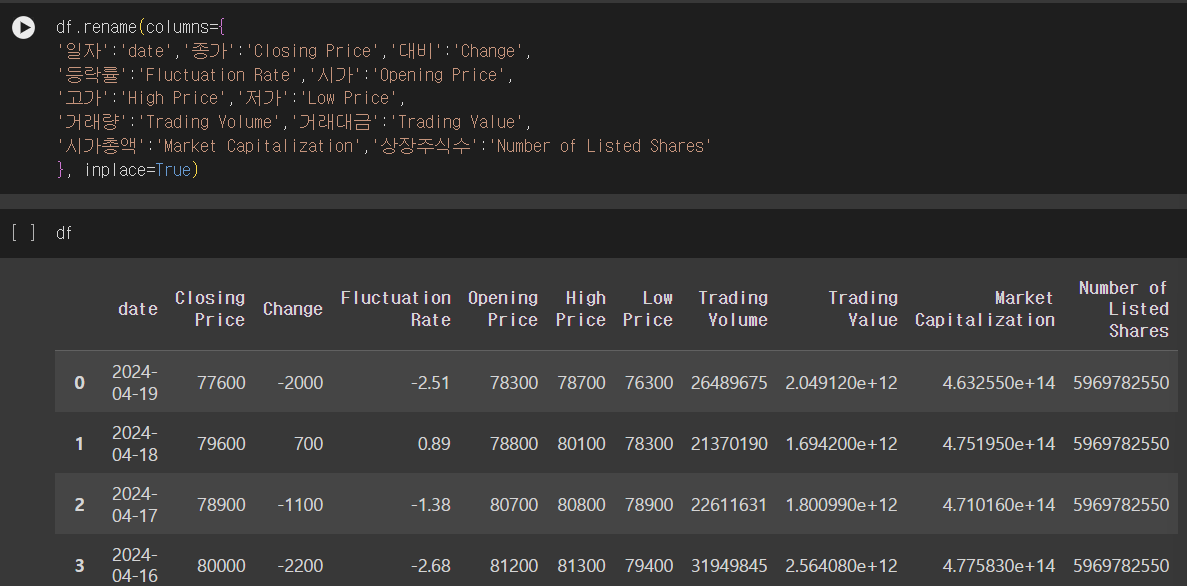Click opening price 81200

coord(514,566)
